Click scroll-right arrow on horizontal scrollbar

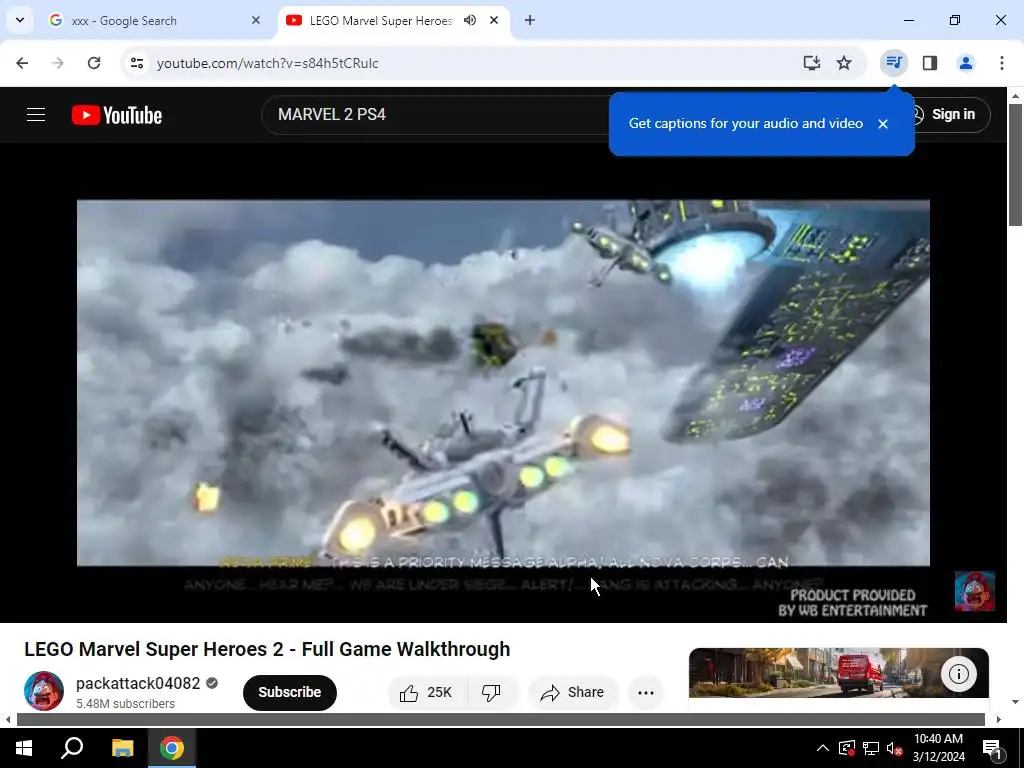point(999,720)
